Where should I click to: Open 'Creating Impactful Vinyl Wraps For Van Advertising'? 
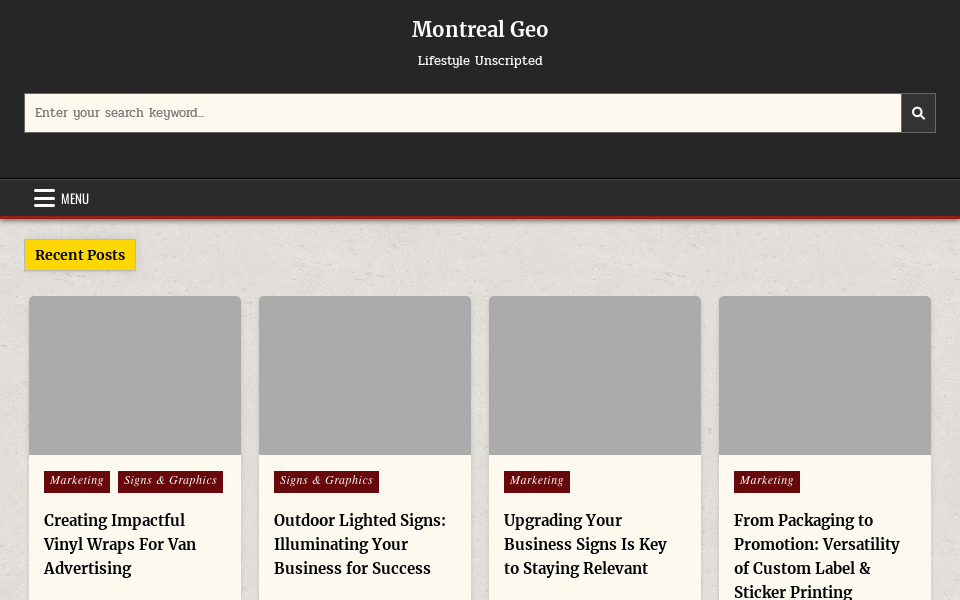click(x=119, y=544)
